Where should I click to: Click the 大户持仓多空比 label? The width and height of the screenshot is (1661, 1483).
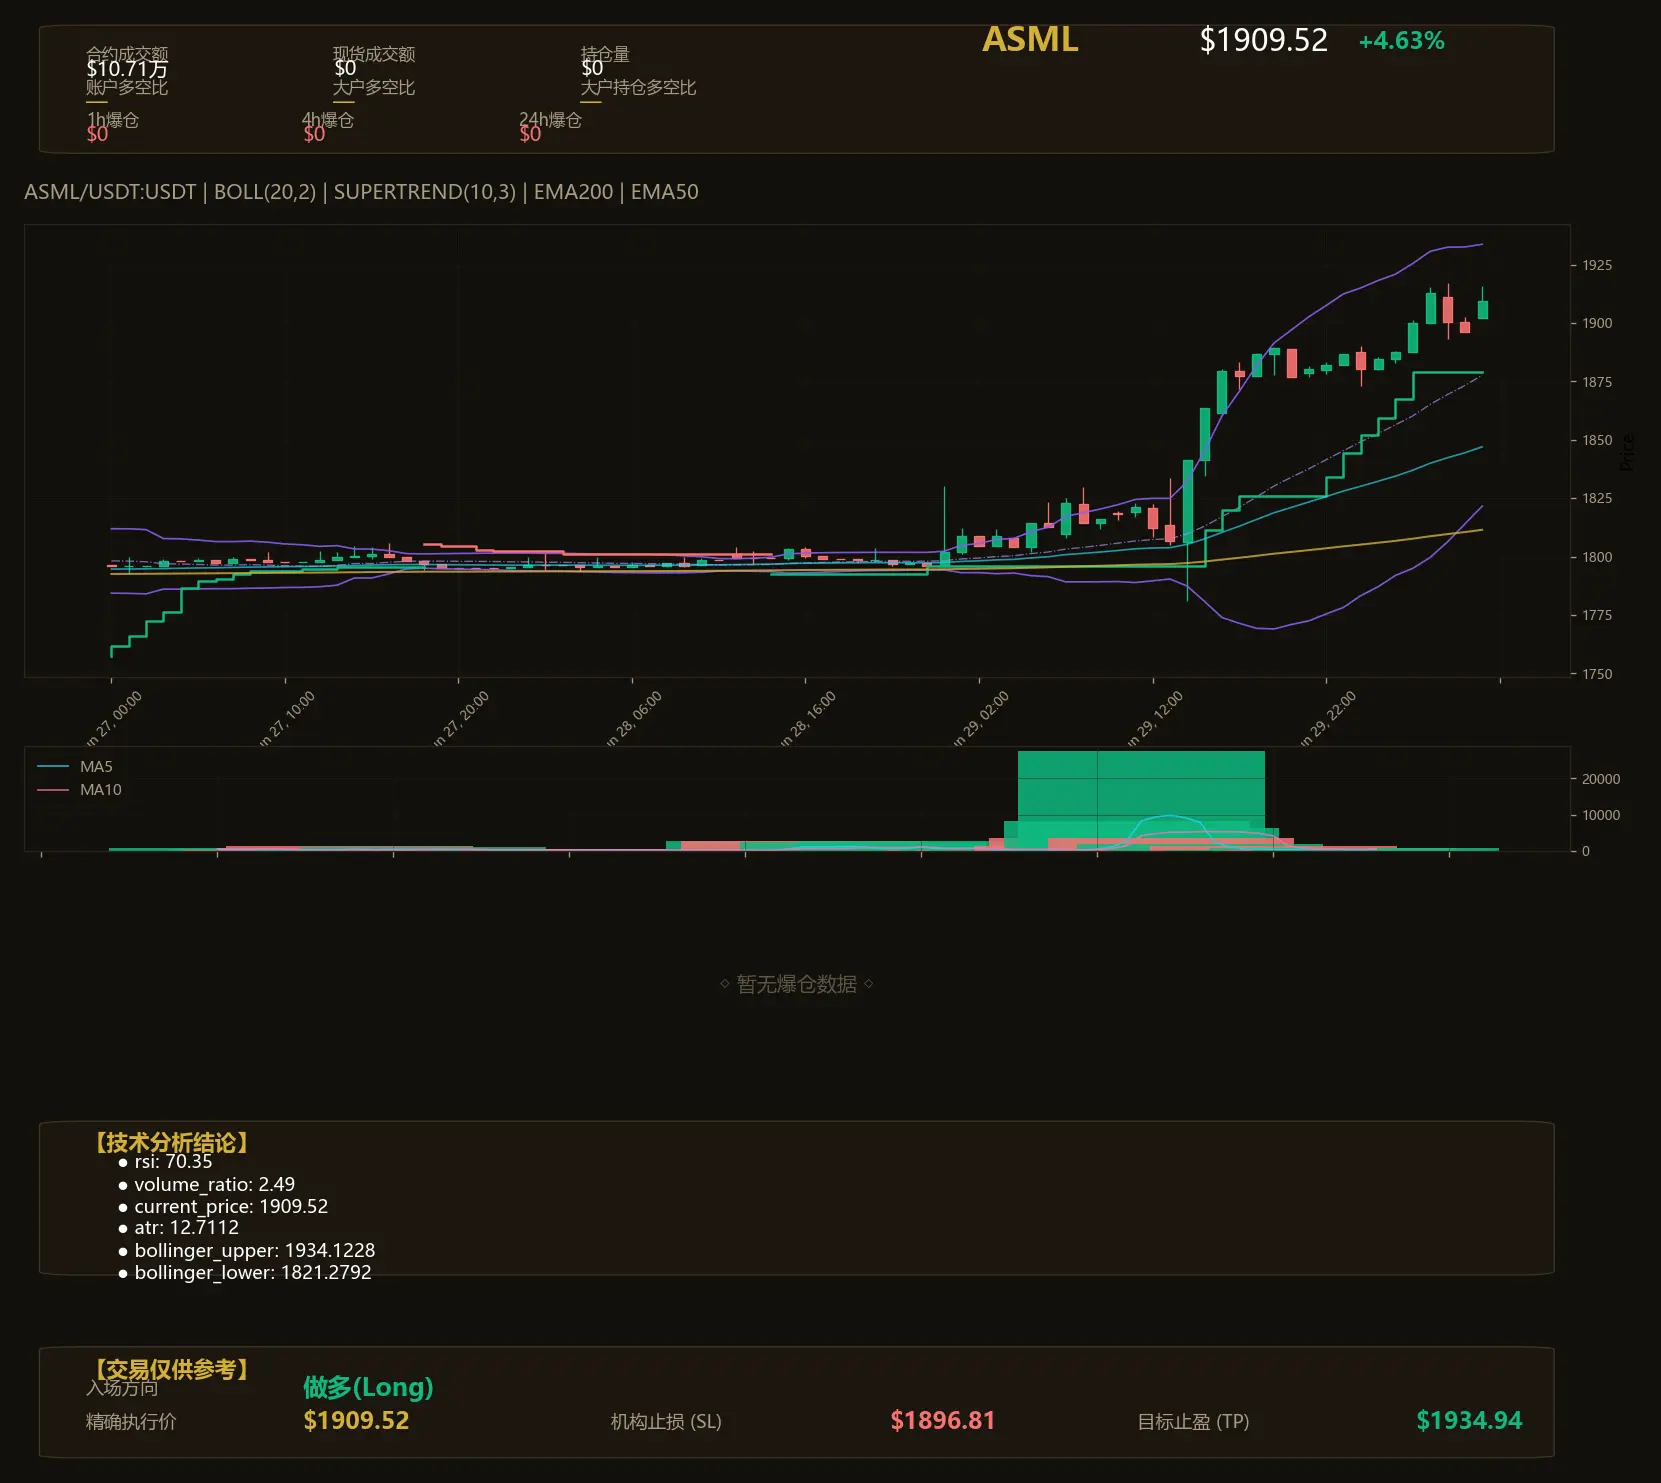638,88
